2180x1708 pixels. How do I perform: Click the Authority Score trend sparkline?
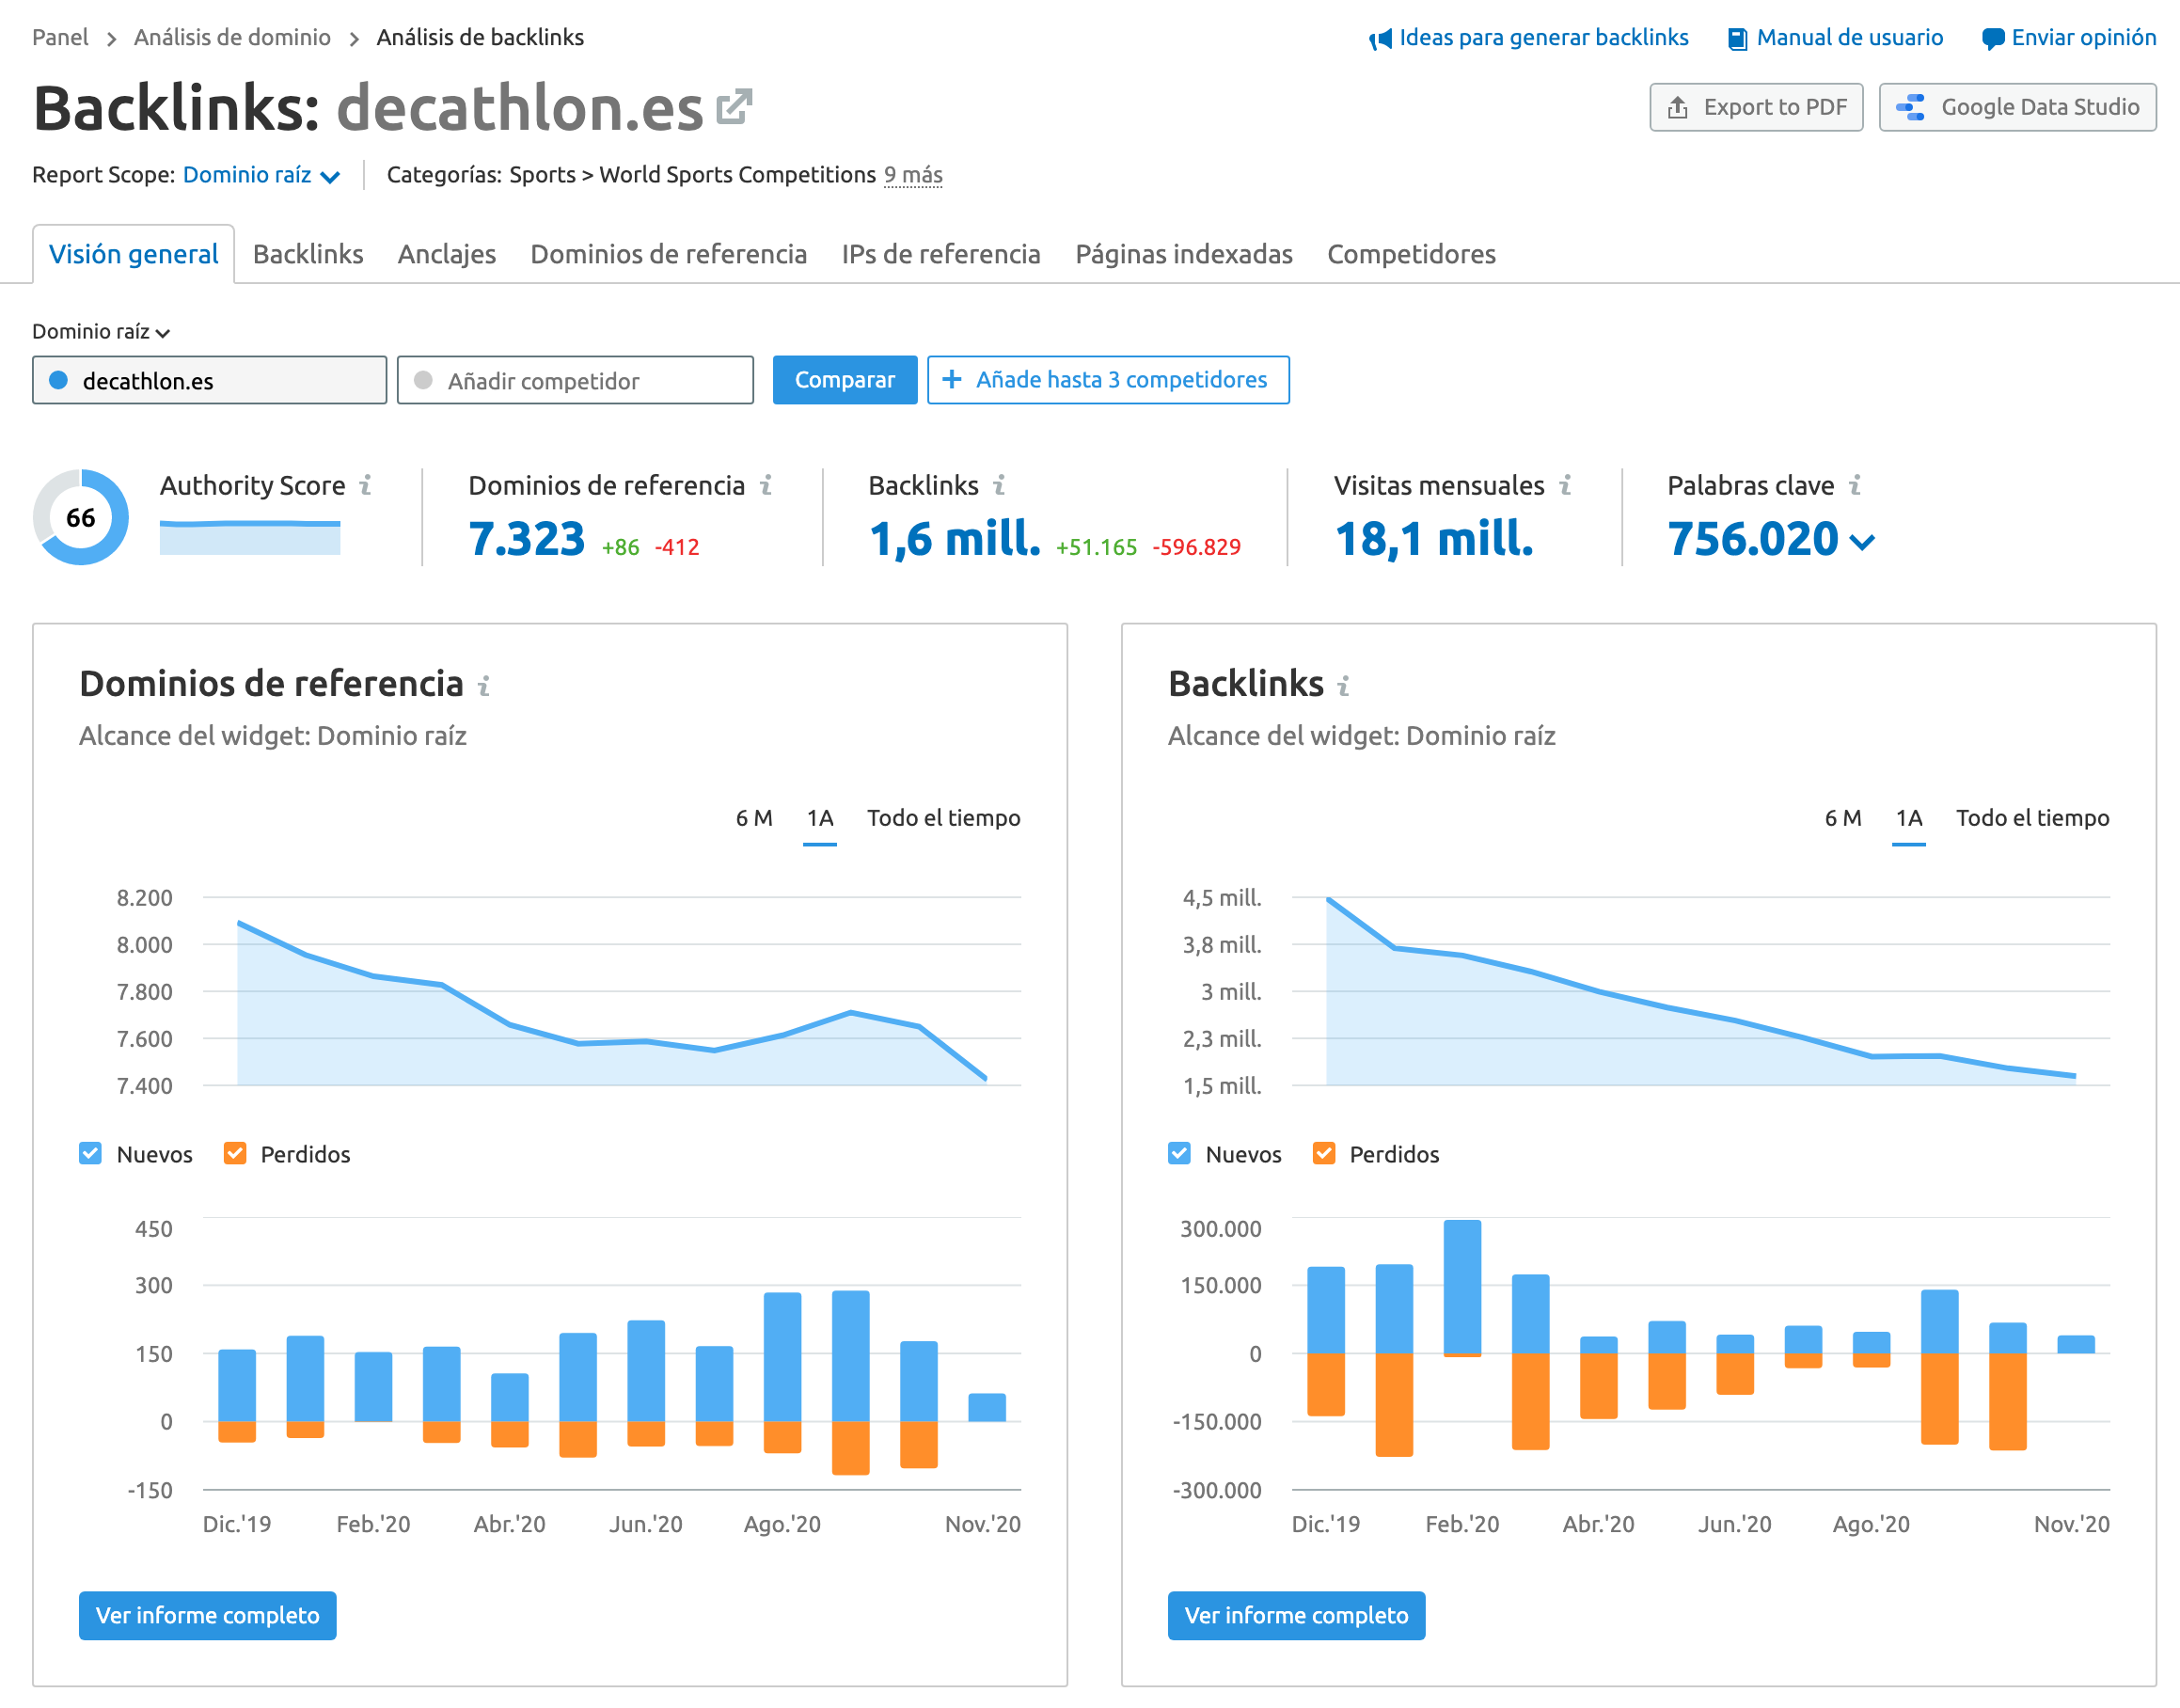[250, 537]
